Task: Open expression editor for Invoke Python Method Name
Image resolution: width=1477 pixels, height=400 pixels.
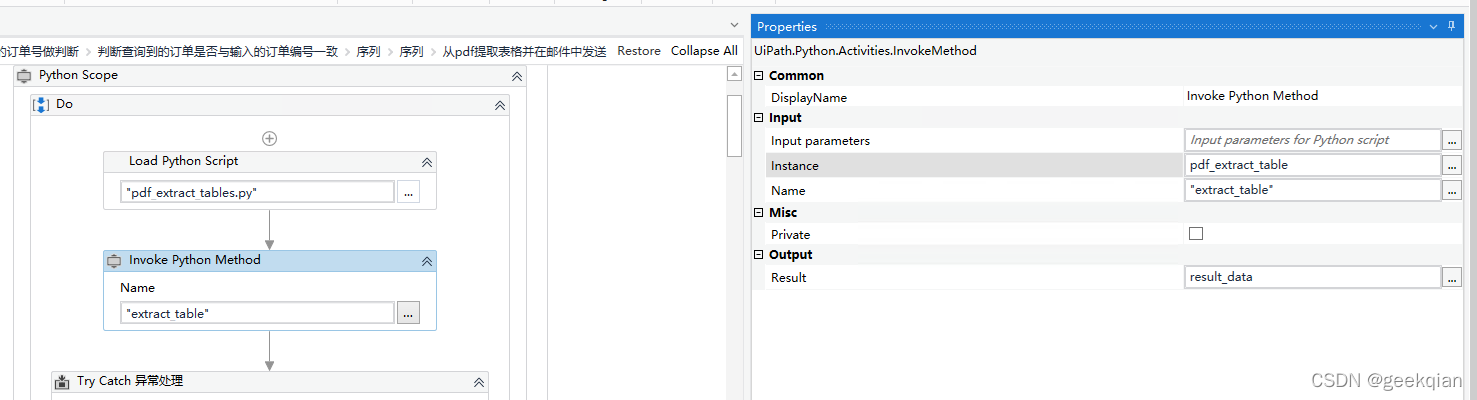Action: coord(408,313)
